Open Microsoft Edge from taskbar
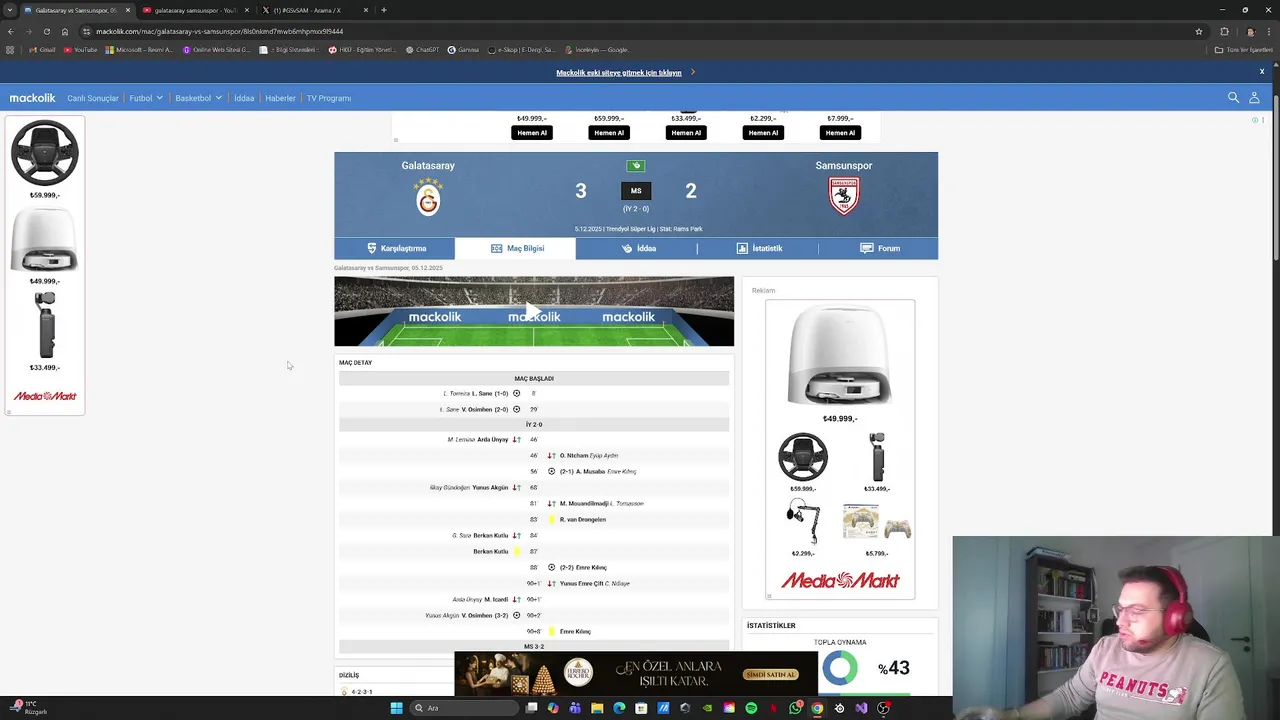 click(x=619, y=708)
